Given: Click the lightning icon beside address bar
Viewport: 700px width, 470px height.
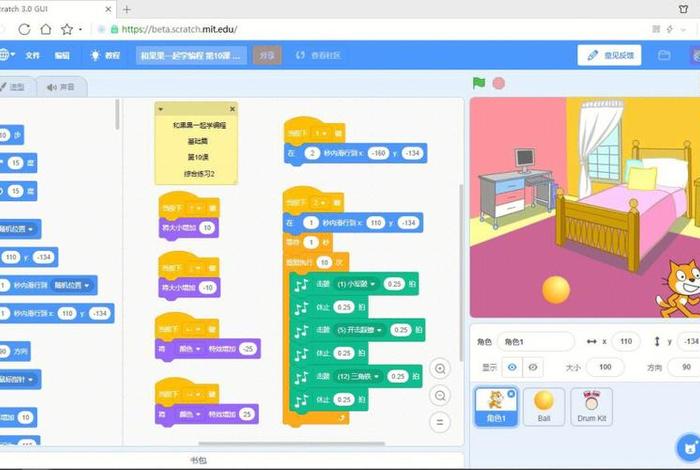Looking at the screenshot, I should pos(670,29).
